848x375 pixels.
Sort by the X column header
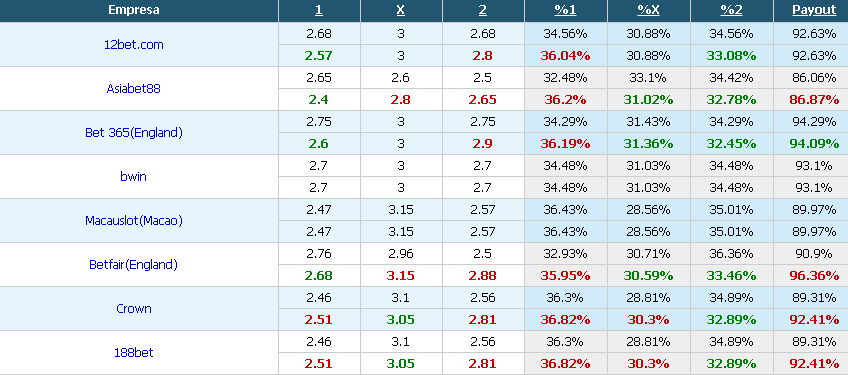401,10
